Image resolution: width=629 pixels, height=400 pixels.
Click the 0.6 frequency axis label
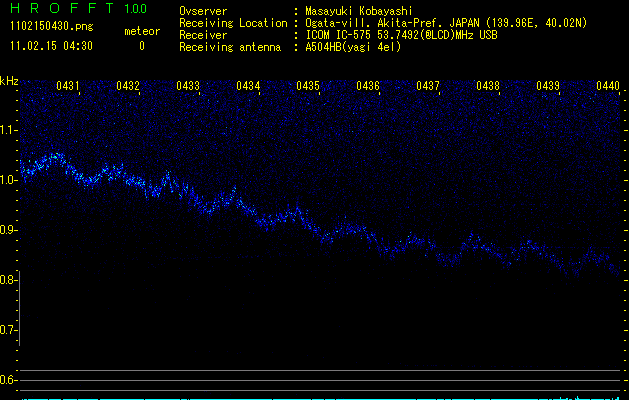(7, 380)
